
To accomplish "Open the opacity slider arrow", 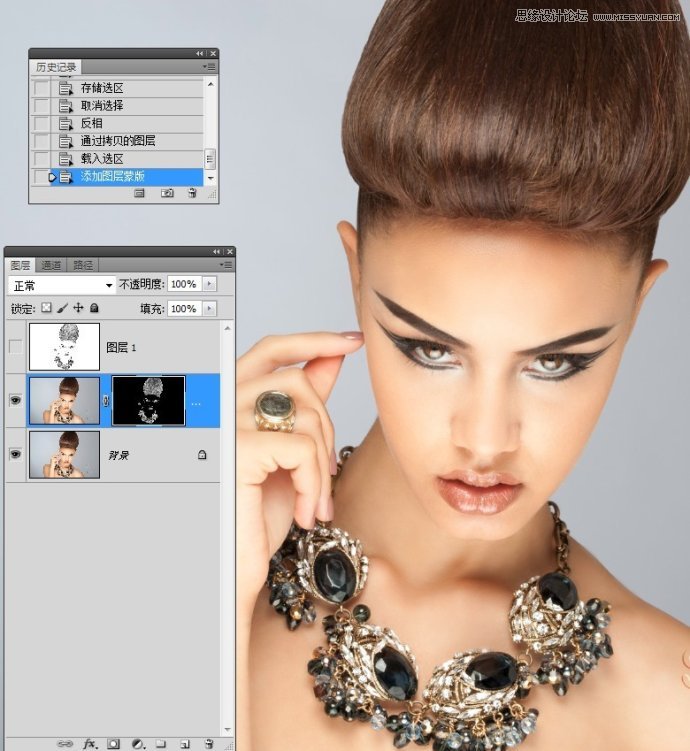I will pyautogui.click(x=209, y=284).
